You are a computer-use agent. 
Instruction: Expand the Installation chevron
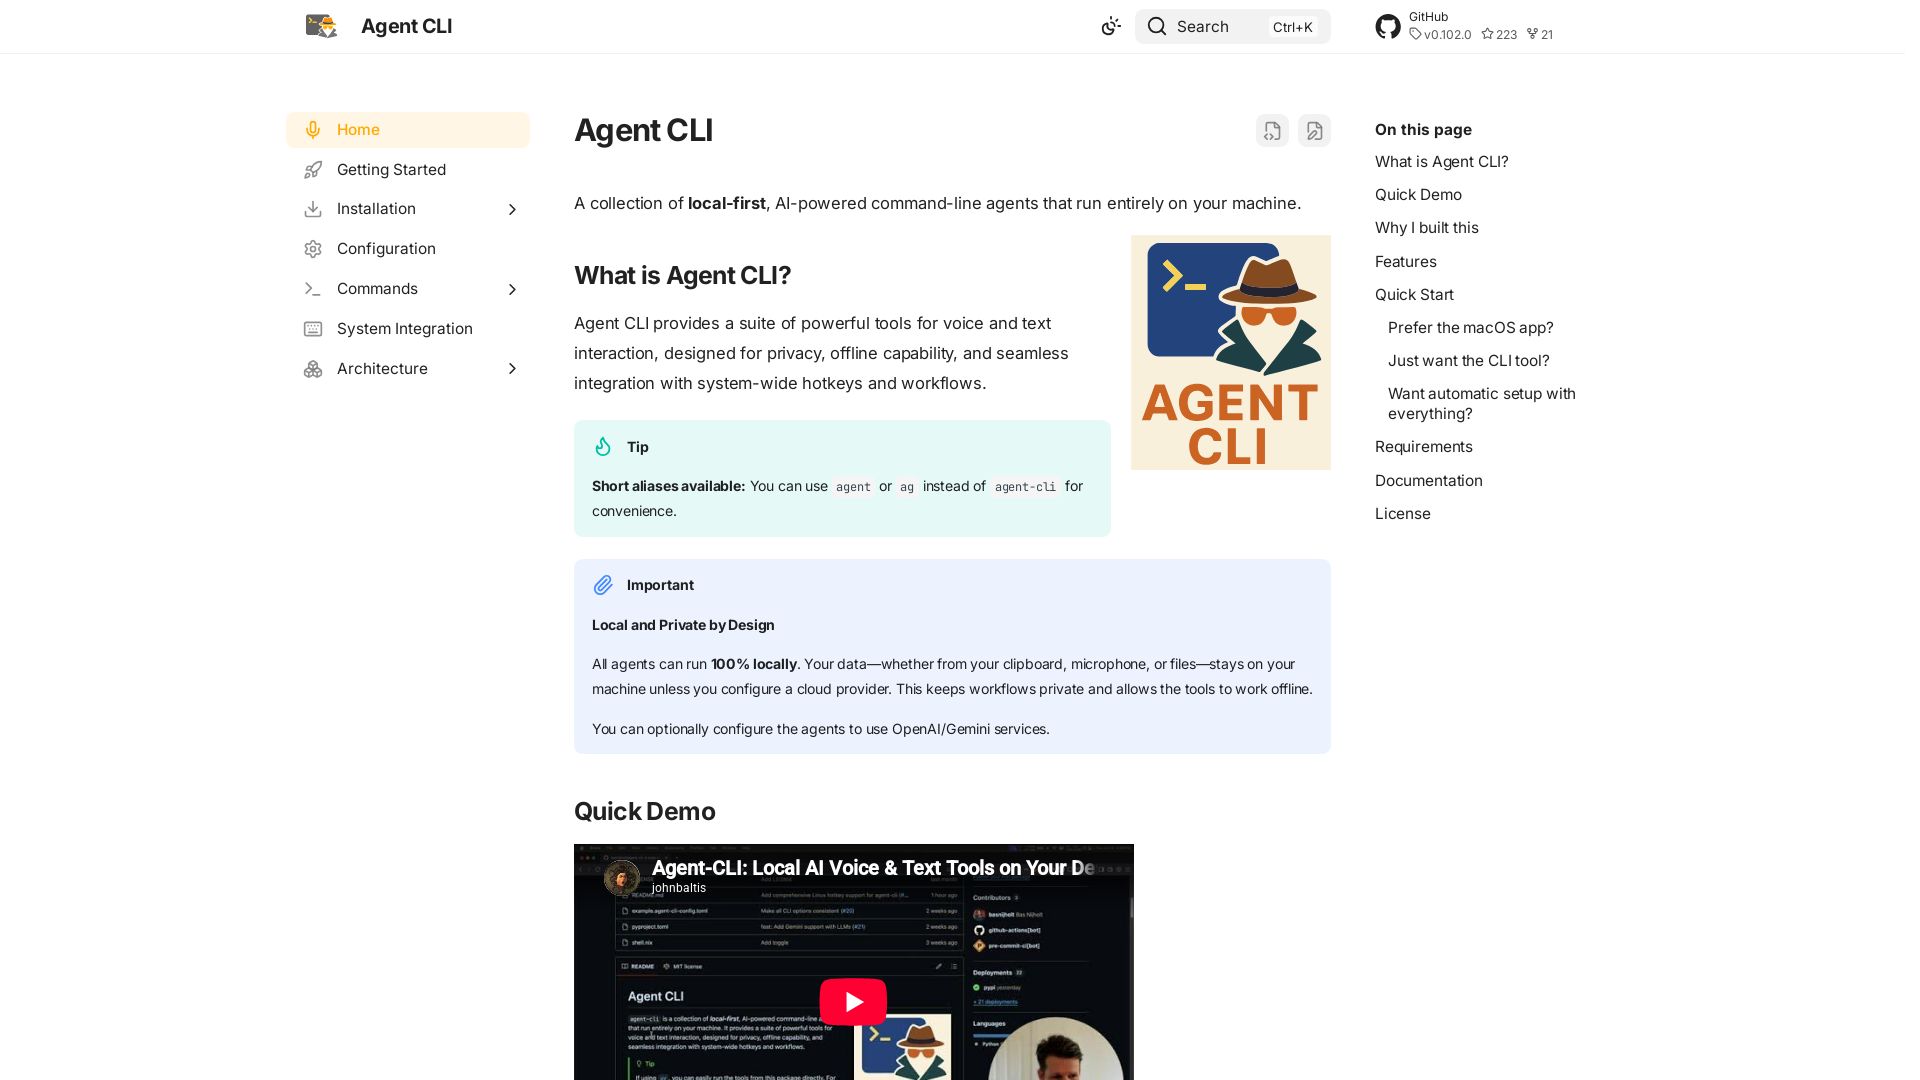click(x=512, y=209)
